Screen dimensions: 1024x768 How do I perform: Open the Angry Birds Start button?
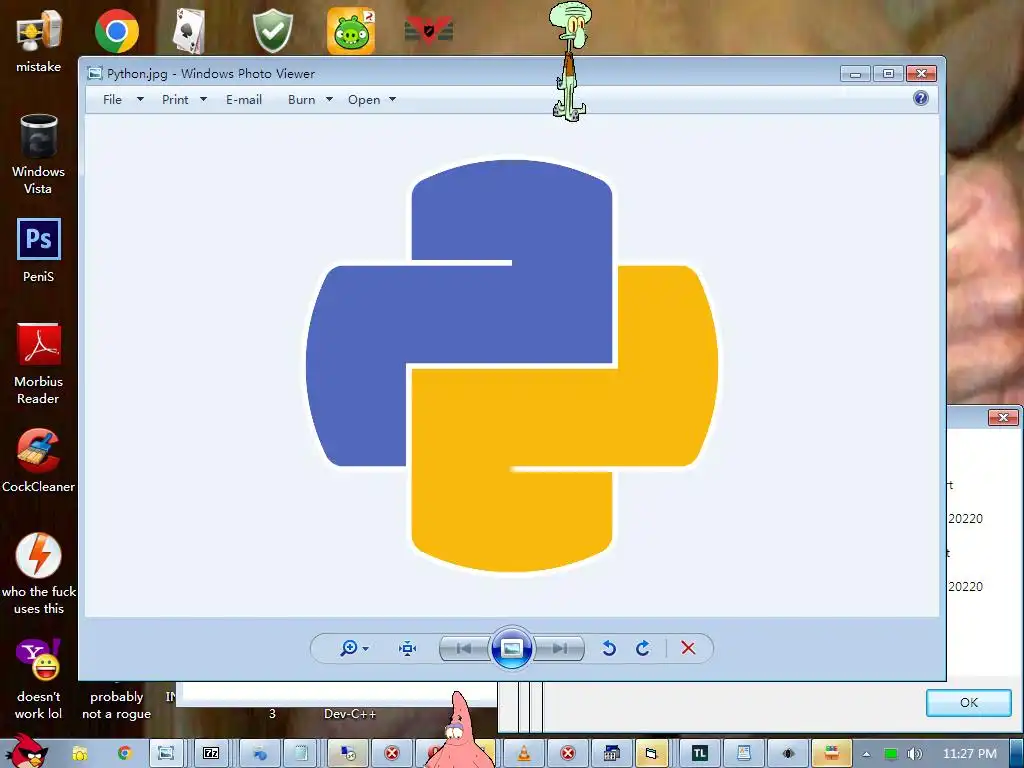pos(26,751)
